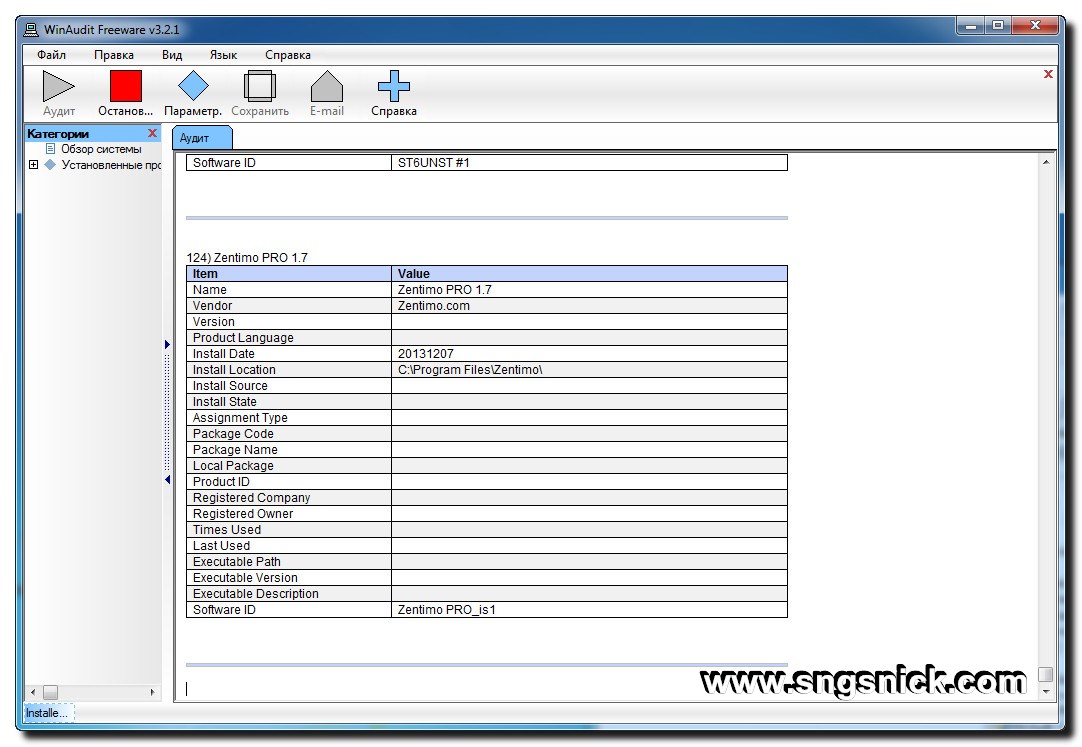Open the Вид menu
The width and height of the screenshot is (1082, 747).
pyautogui.click(x=172, y=55)
